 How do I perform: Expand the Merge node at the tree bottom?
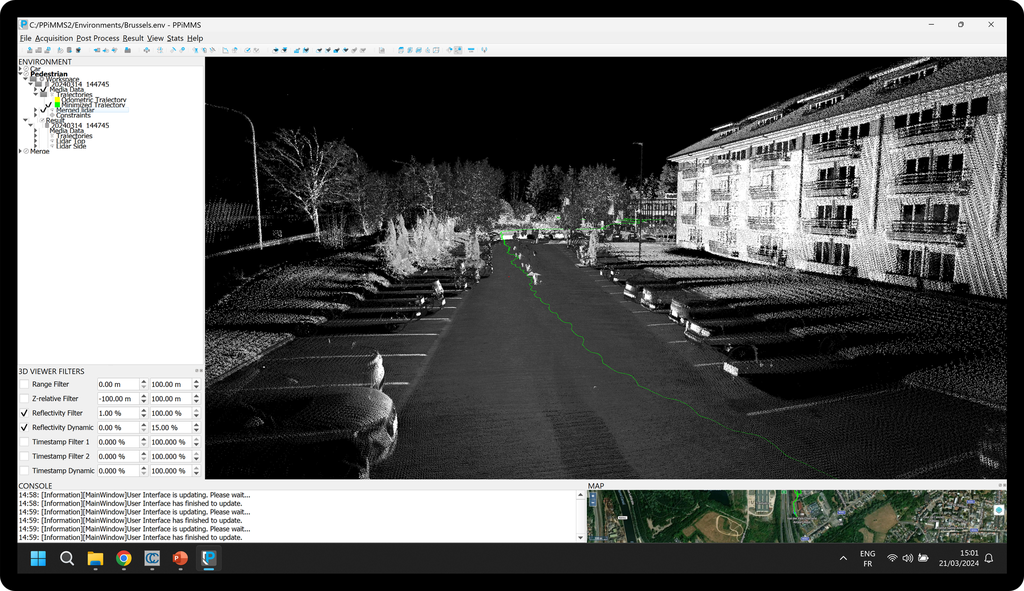[20, 151]
